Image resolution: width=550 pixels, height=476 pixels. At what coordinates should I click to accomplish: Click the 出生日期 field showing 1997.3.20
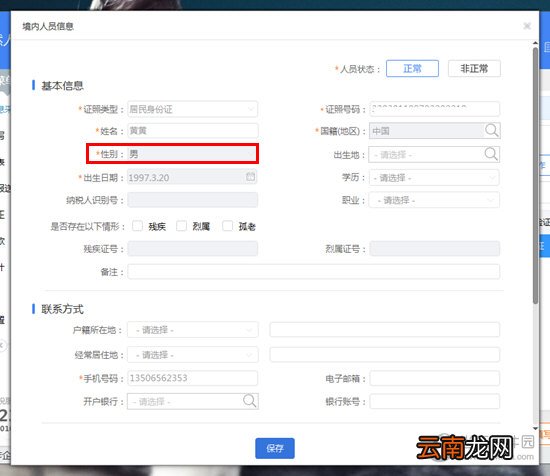pyautogui.click(x=193, y=177)
